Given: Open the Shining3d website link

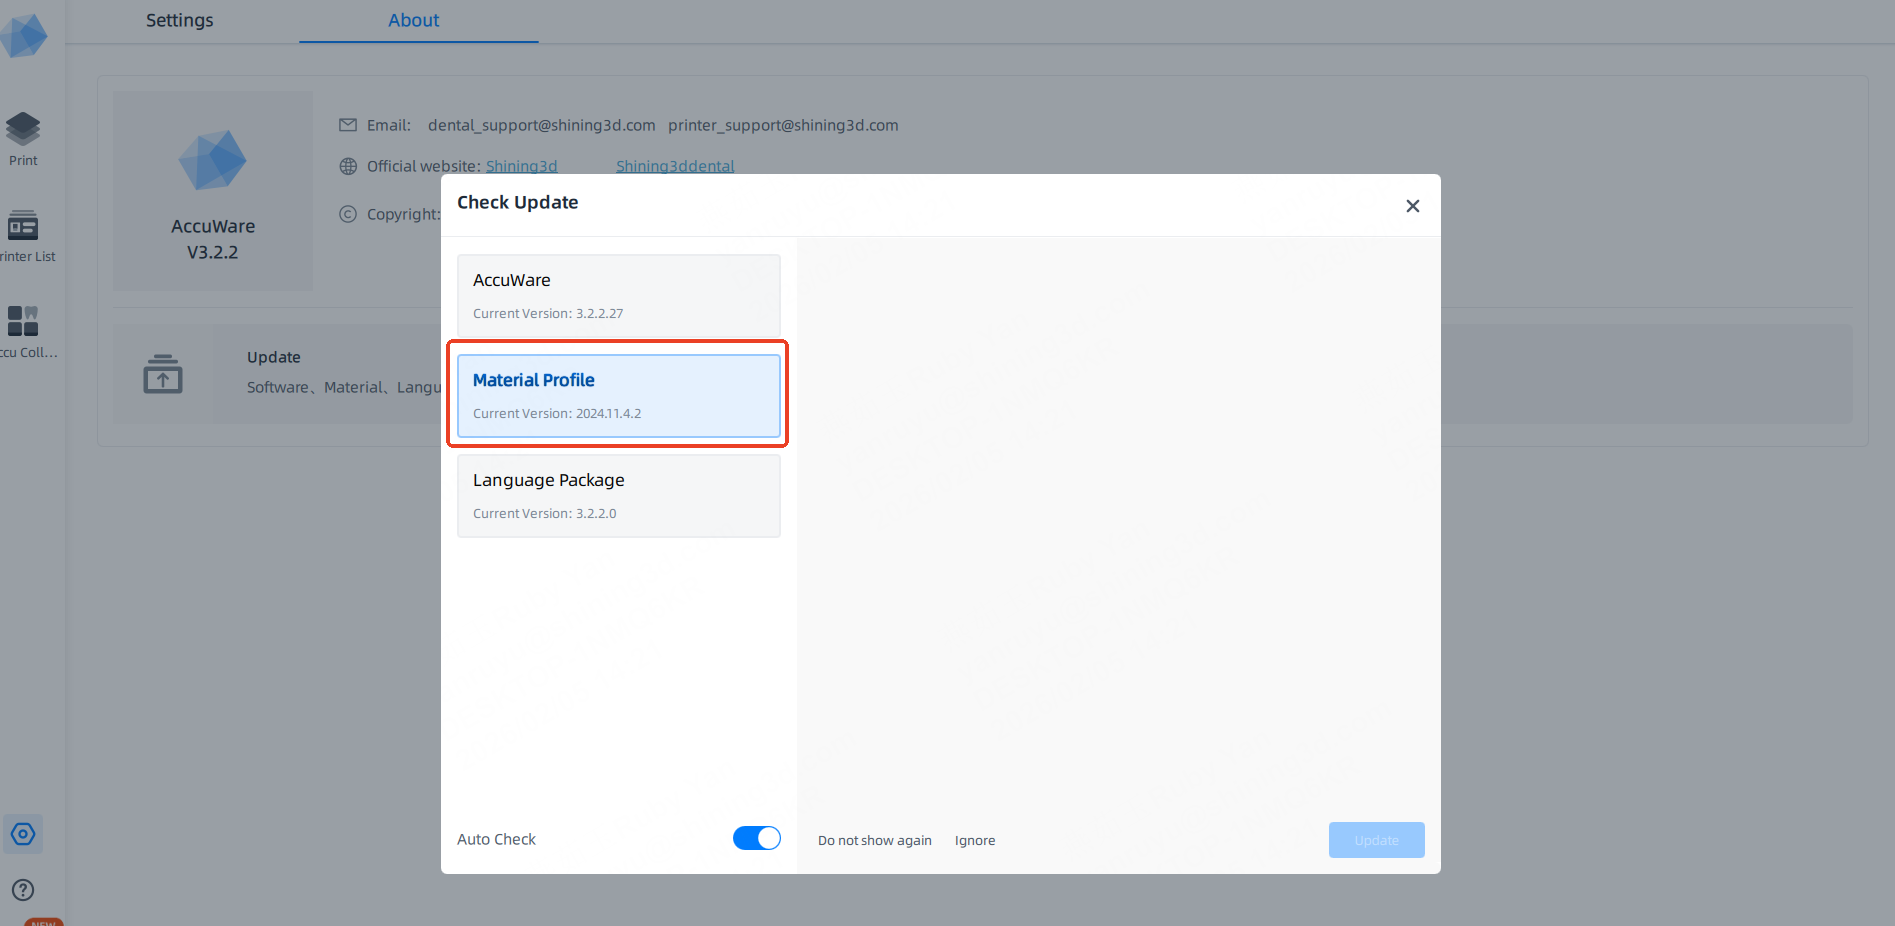Looking at the screenshot, I should coord(522,166).
